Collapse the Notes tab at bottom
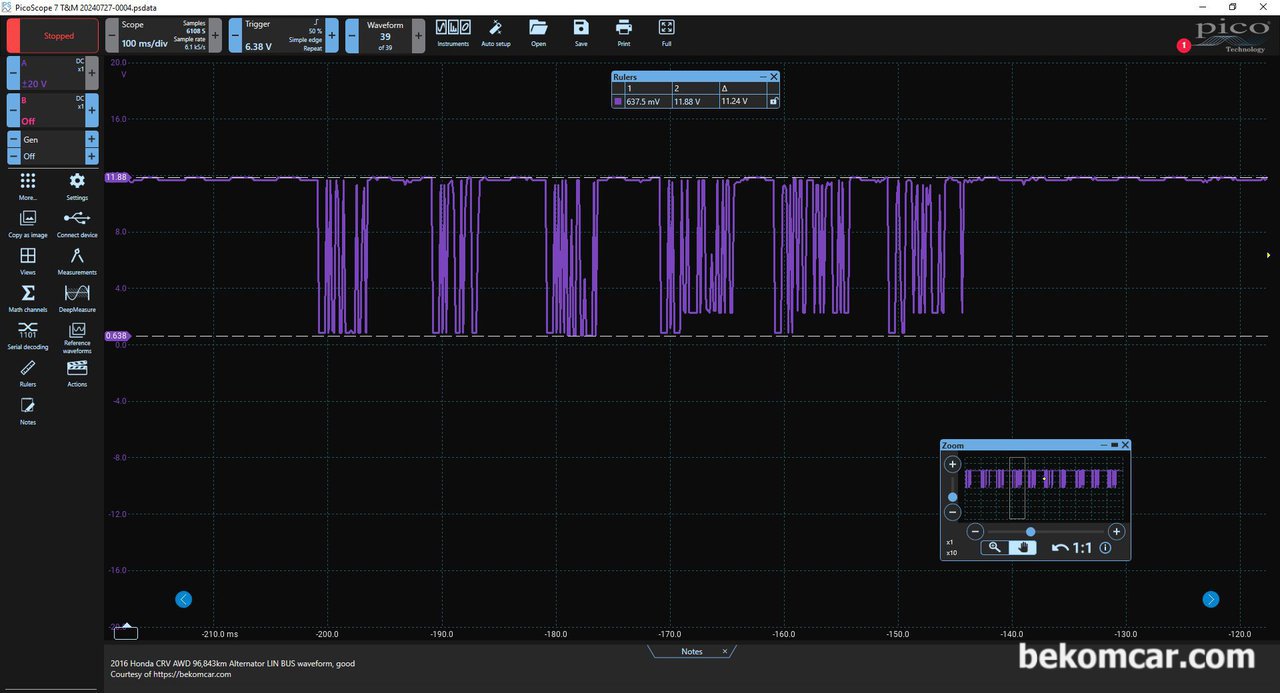Image resolution: width=1280 pixels, height=693 pixels. coord(691,651)
